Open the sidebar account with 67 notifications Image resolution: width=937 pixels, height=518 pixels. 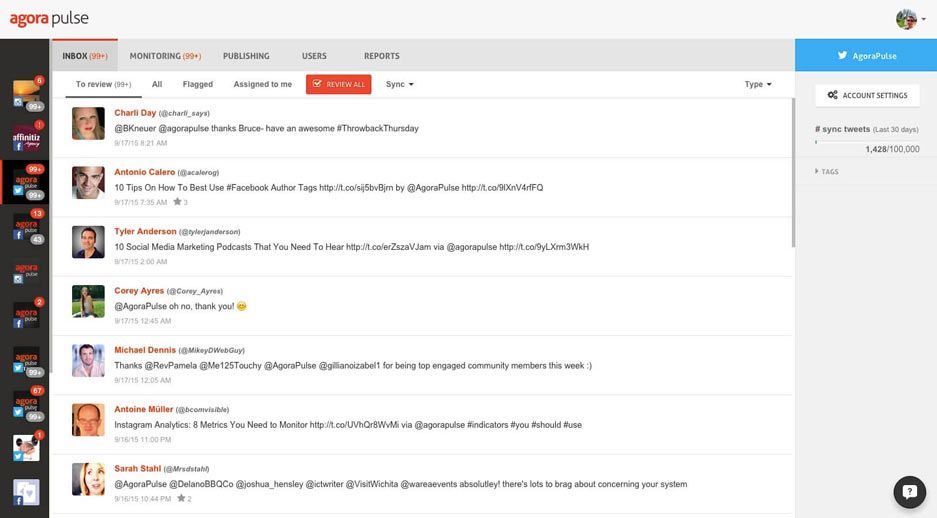tap(25, 405)
